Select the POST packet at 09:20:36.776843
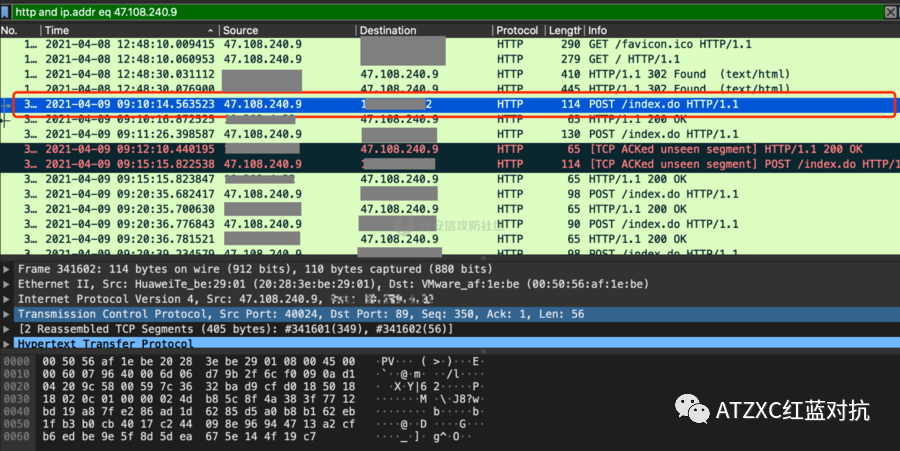The width and height of the screenshot is (900, 451). 450,224
